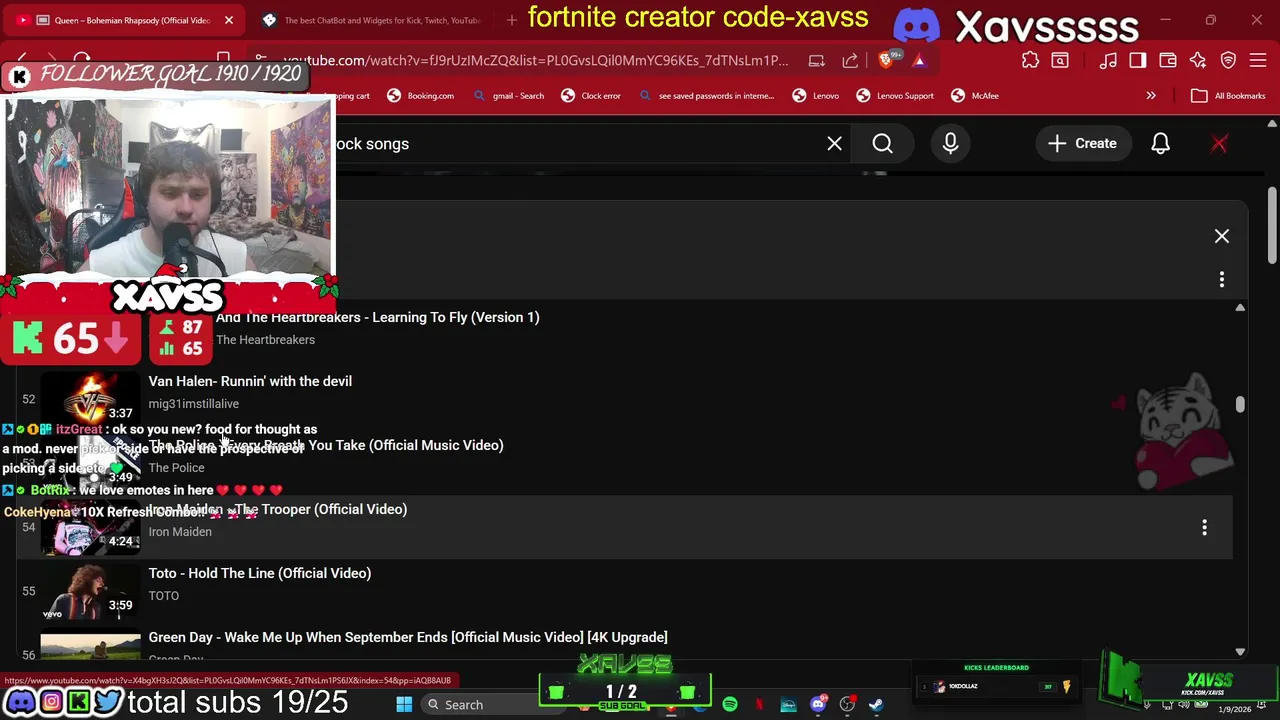The height and width of the screenshot is (720, 1280).
Task: Open Booking.com bookmark
Action: point(421,96)
